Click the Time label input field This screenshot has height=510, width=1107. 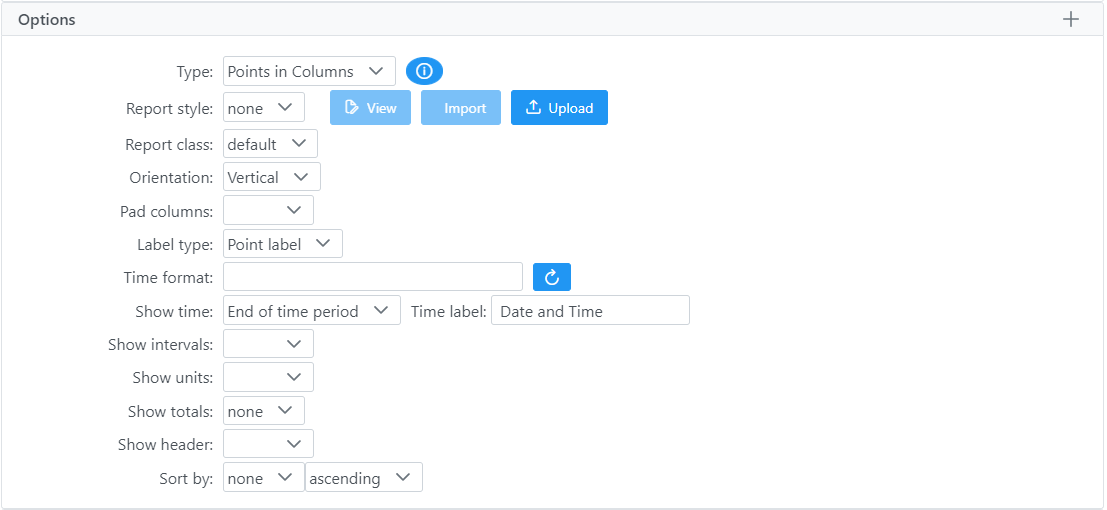point(590,311)
